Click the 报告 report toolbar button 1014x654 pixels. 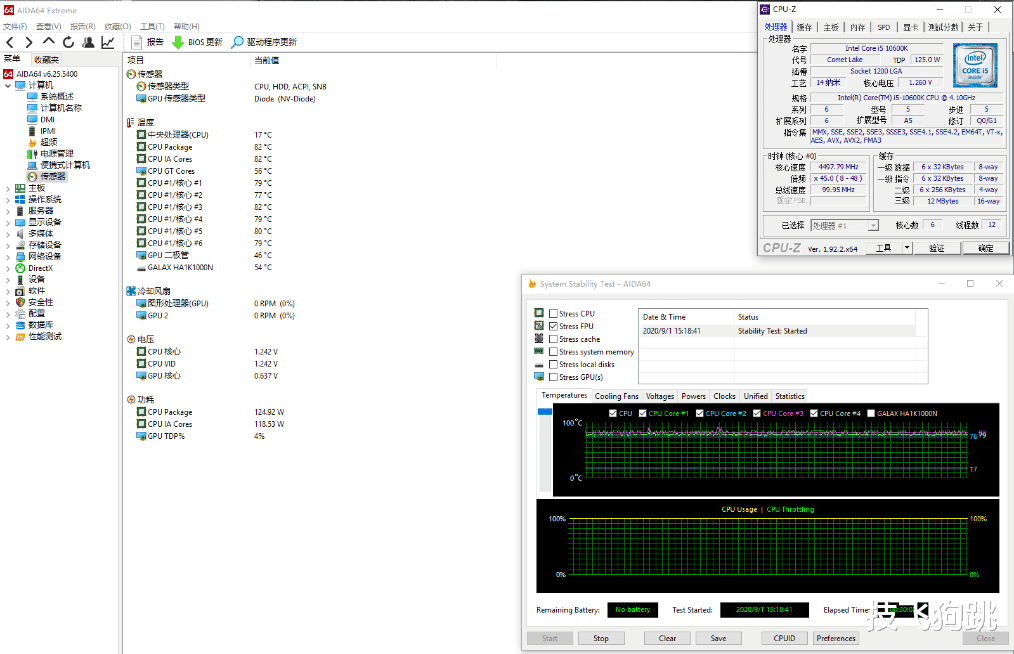click(147, 42)
